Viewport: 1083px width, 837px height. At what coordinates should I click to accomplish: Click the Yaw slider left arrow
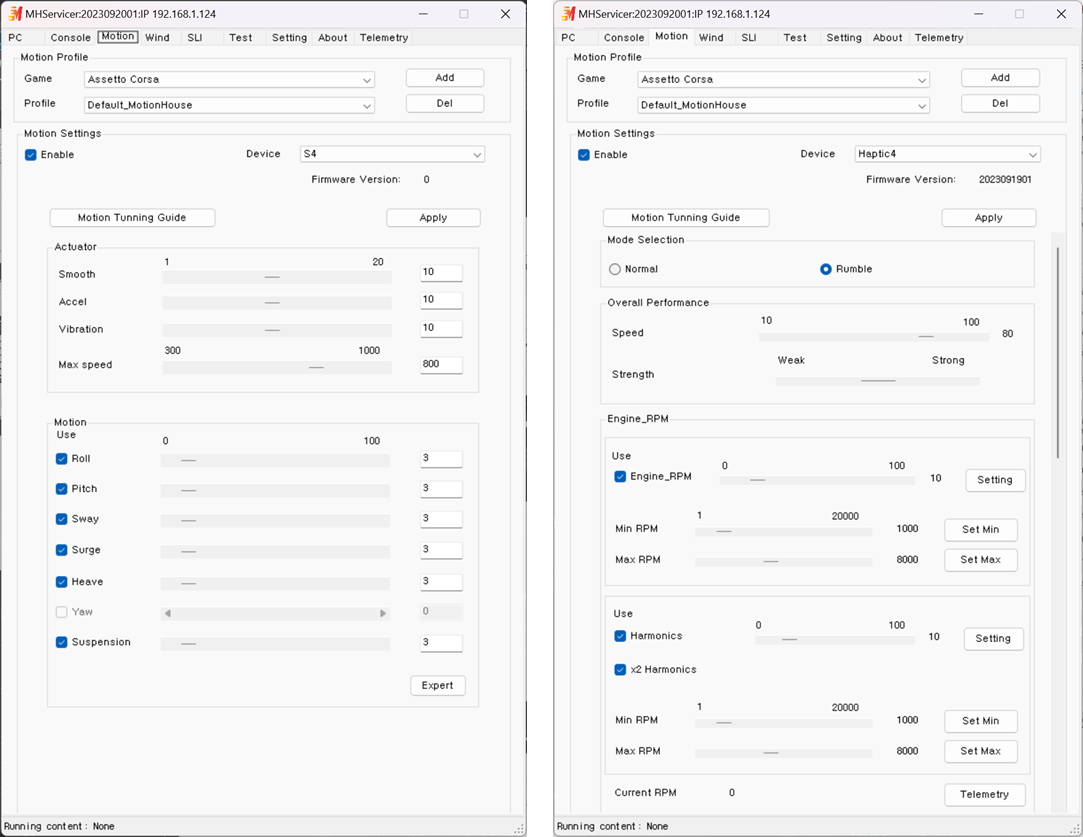pyautogui.click(x=168, y=613)
